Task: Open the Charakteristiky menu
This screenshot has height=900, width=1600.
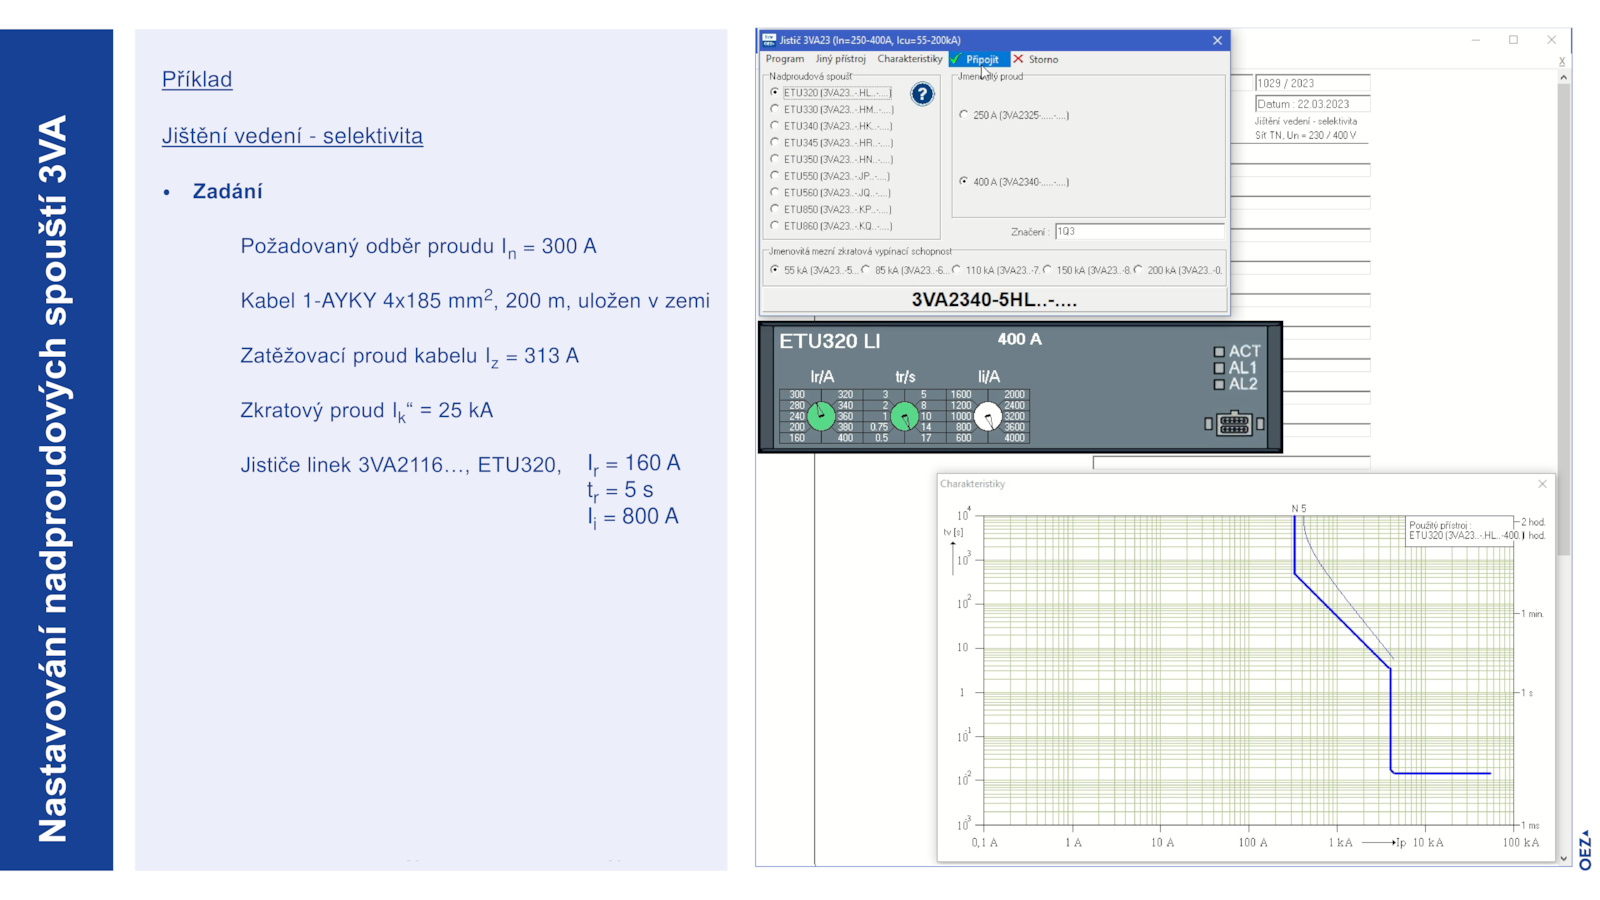Action: pyautogui.click(x=909, y=59)
